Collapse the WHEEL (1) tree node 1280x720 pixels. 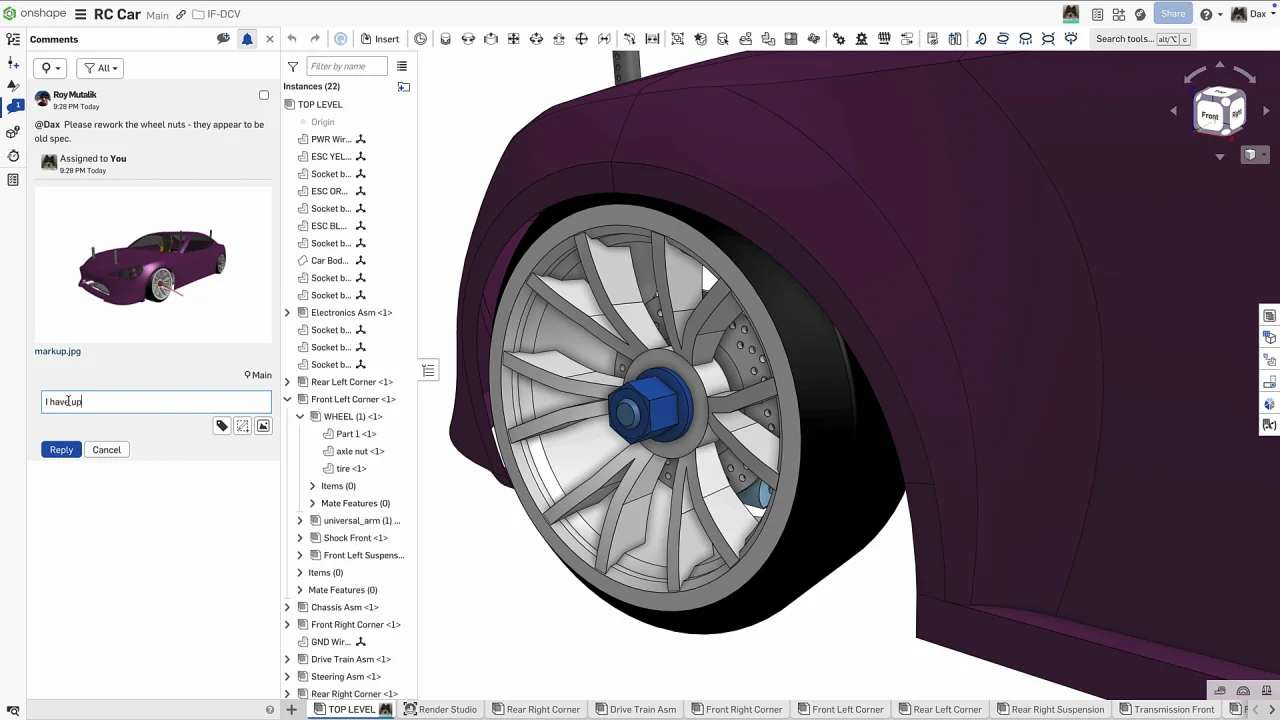[x=300, y=417]
